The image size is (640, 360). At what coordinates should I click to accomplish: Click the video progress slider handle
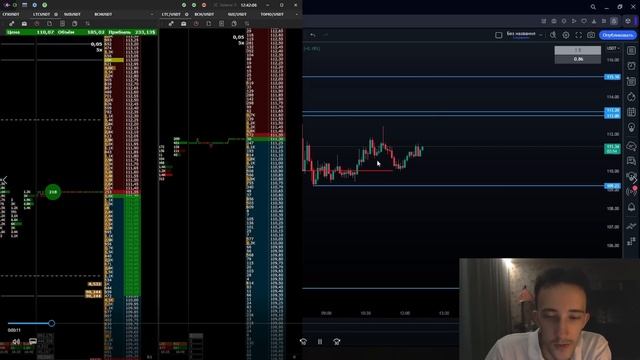tap(51, 323)
